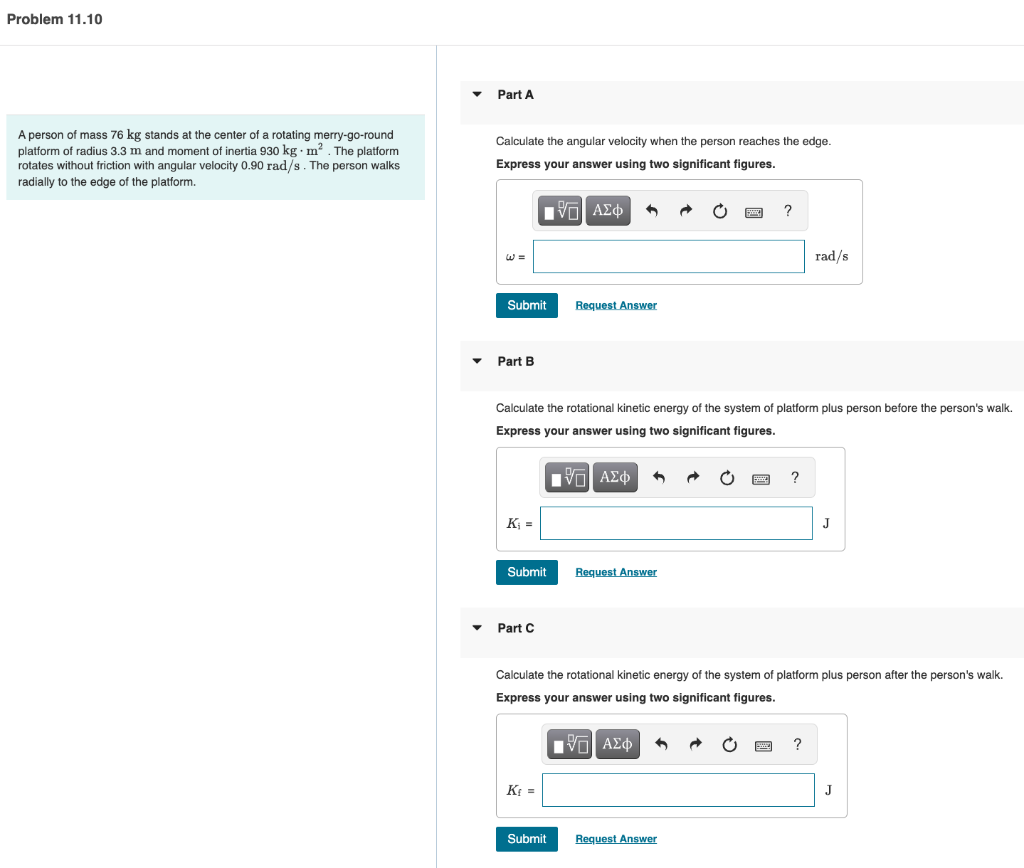Reset the Part B answer with circular reset icon
This screenshot has width=1024, height=868.
point(726,477)
